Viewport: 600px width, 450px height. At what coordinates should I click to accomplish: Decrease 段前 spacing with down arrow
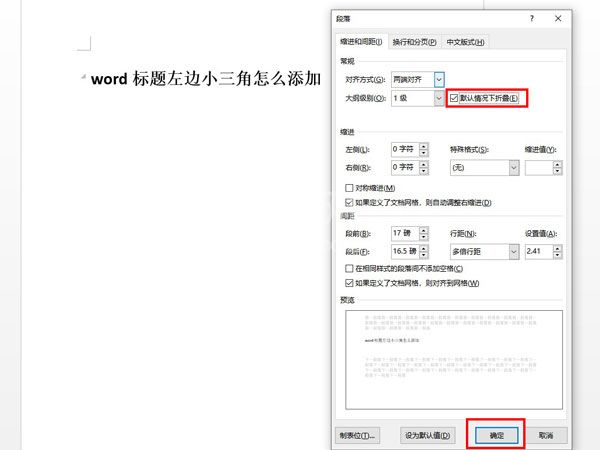coord(424,237)
